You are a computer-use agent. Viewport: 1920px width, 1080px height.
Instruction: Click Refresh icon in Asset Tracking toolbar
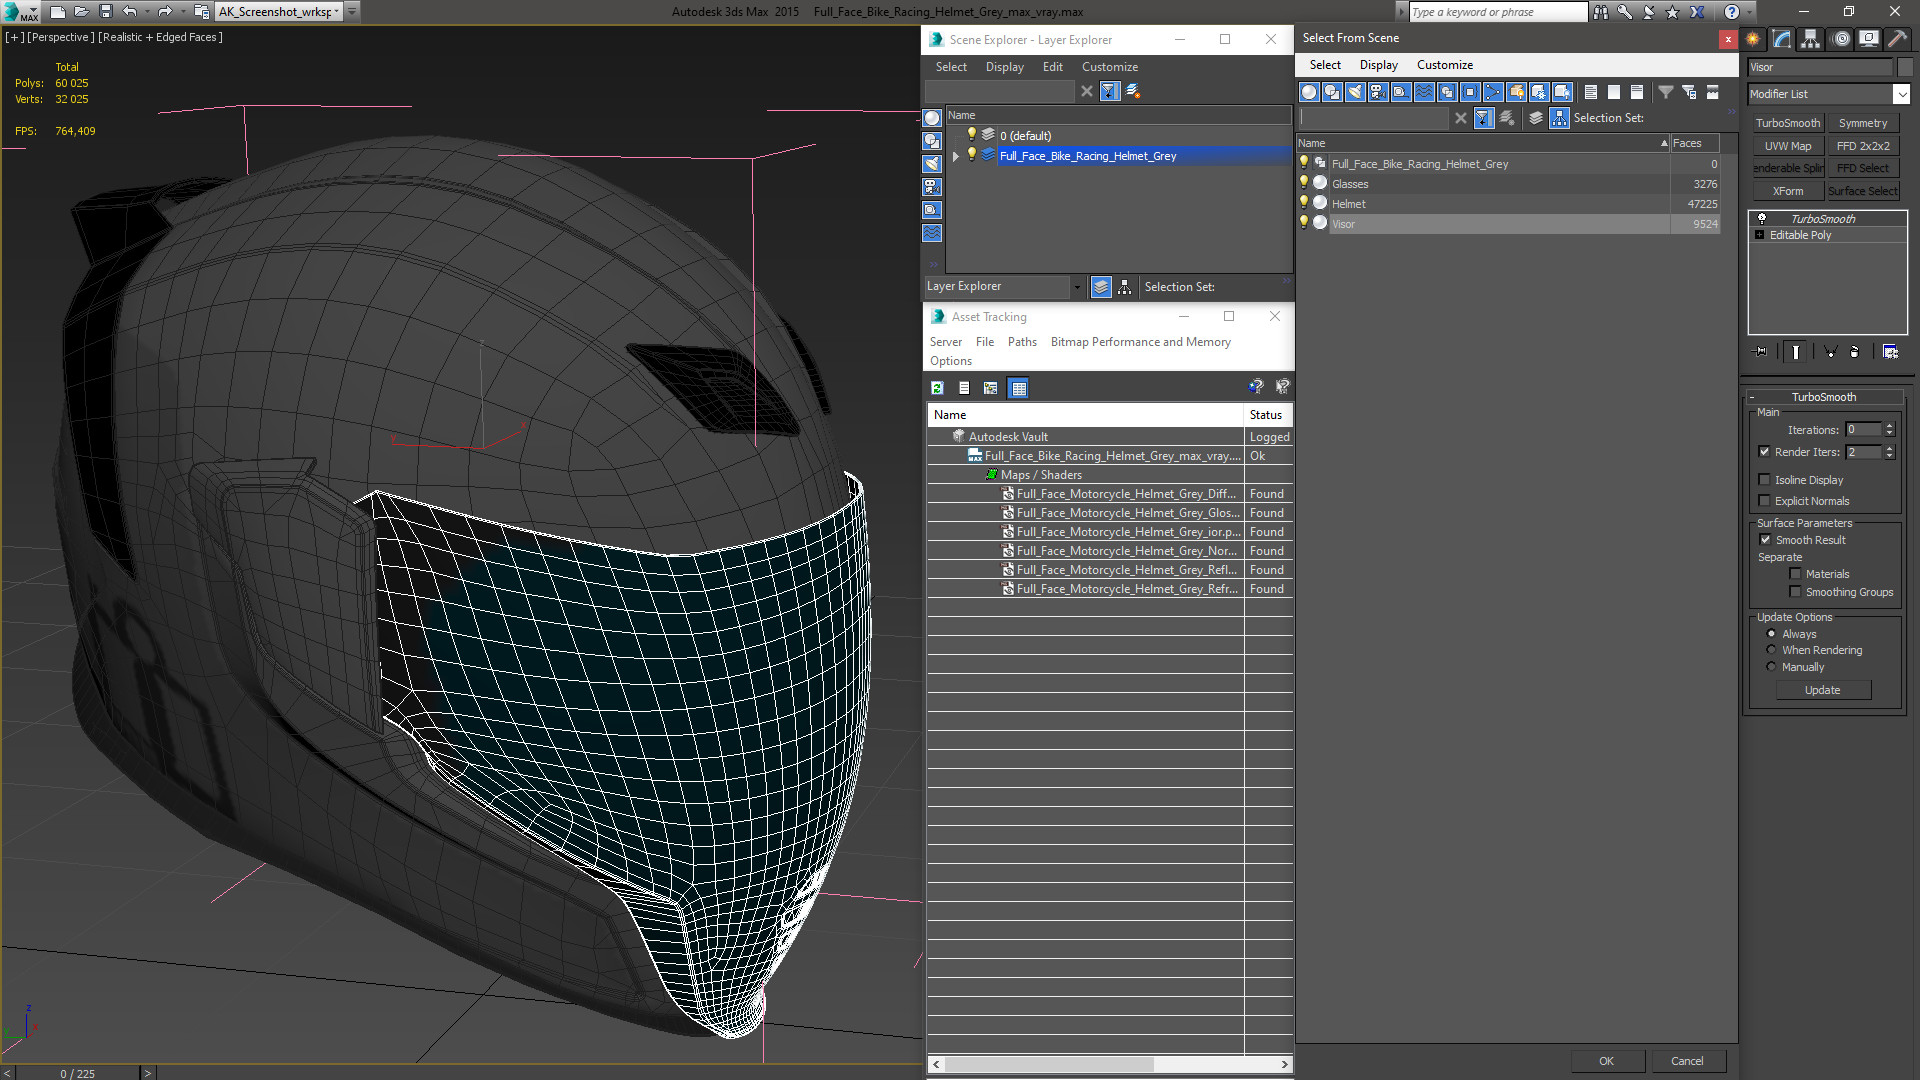pos(937,388)
